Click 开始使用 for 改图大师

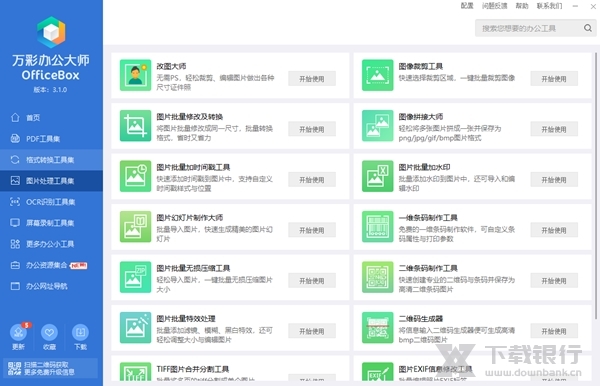[312, 79]
